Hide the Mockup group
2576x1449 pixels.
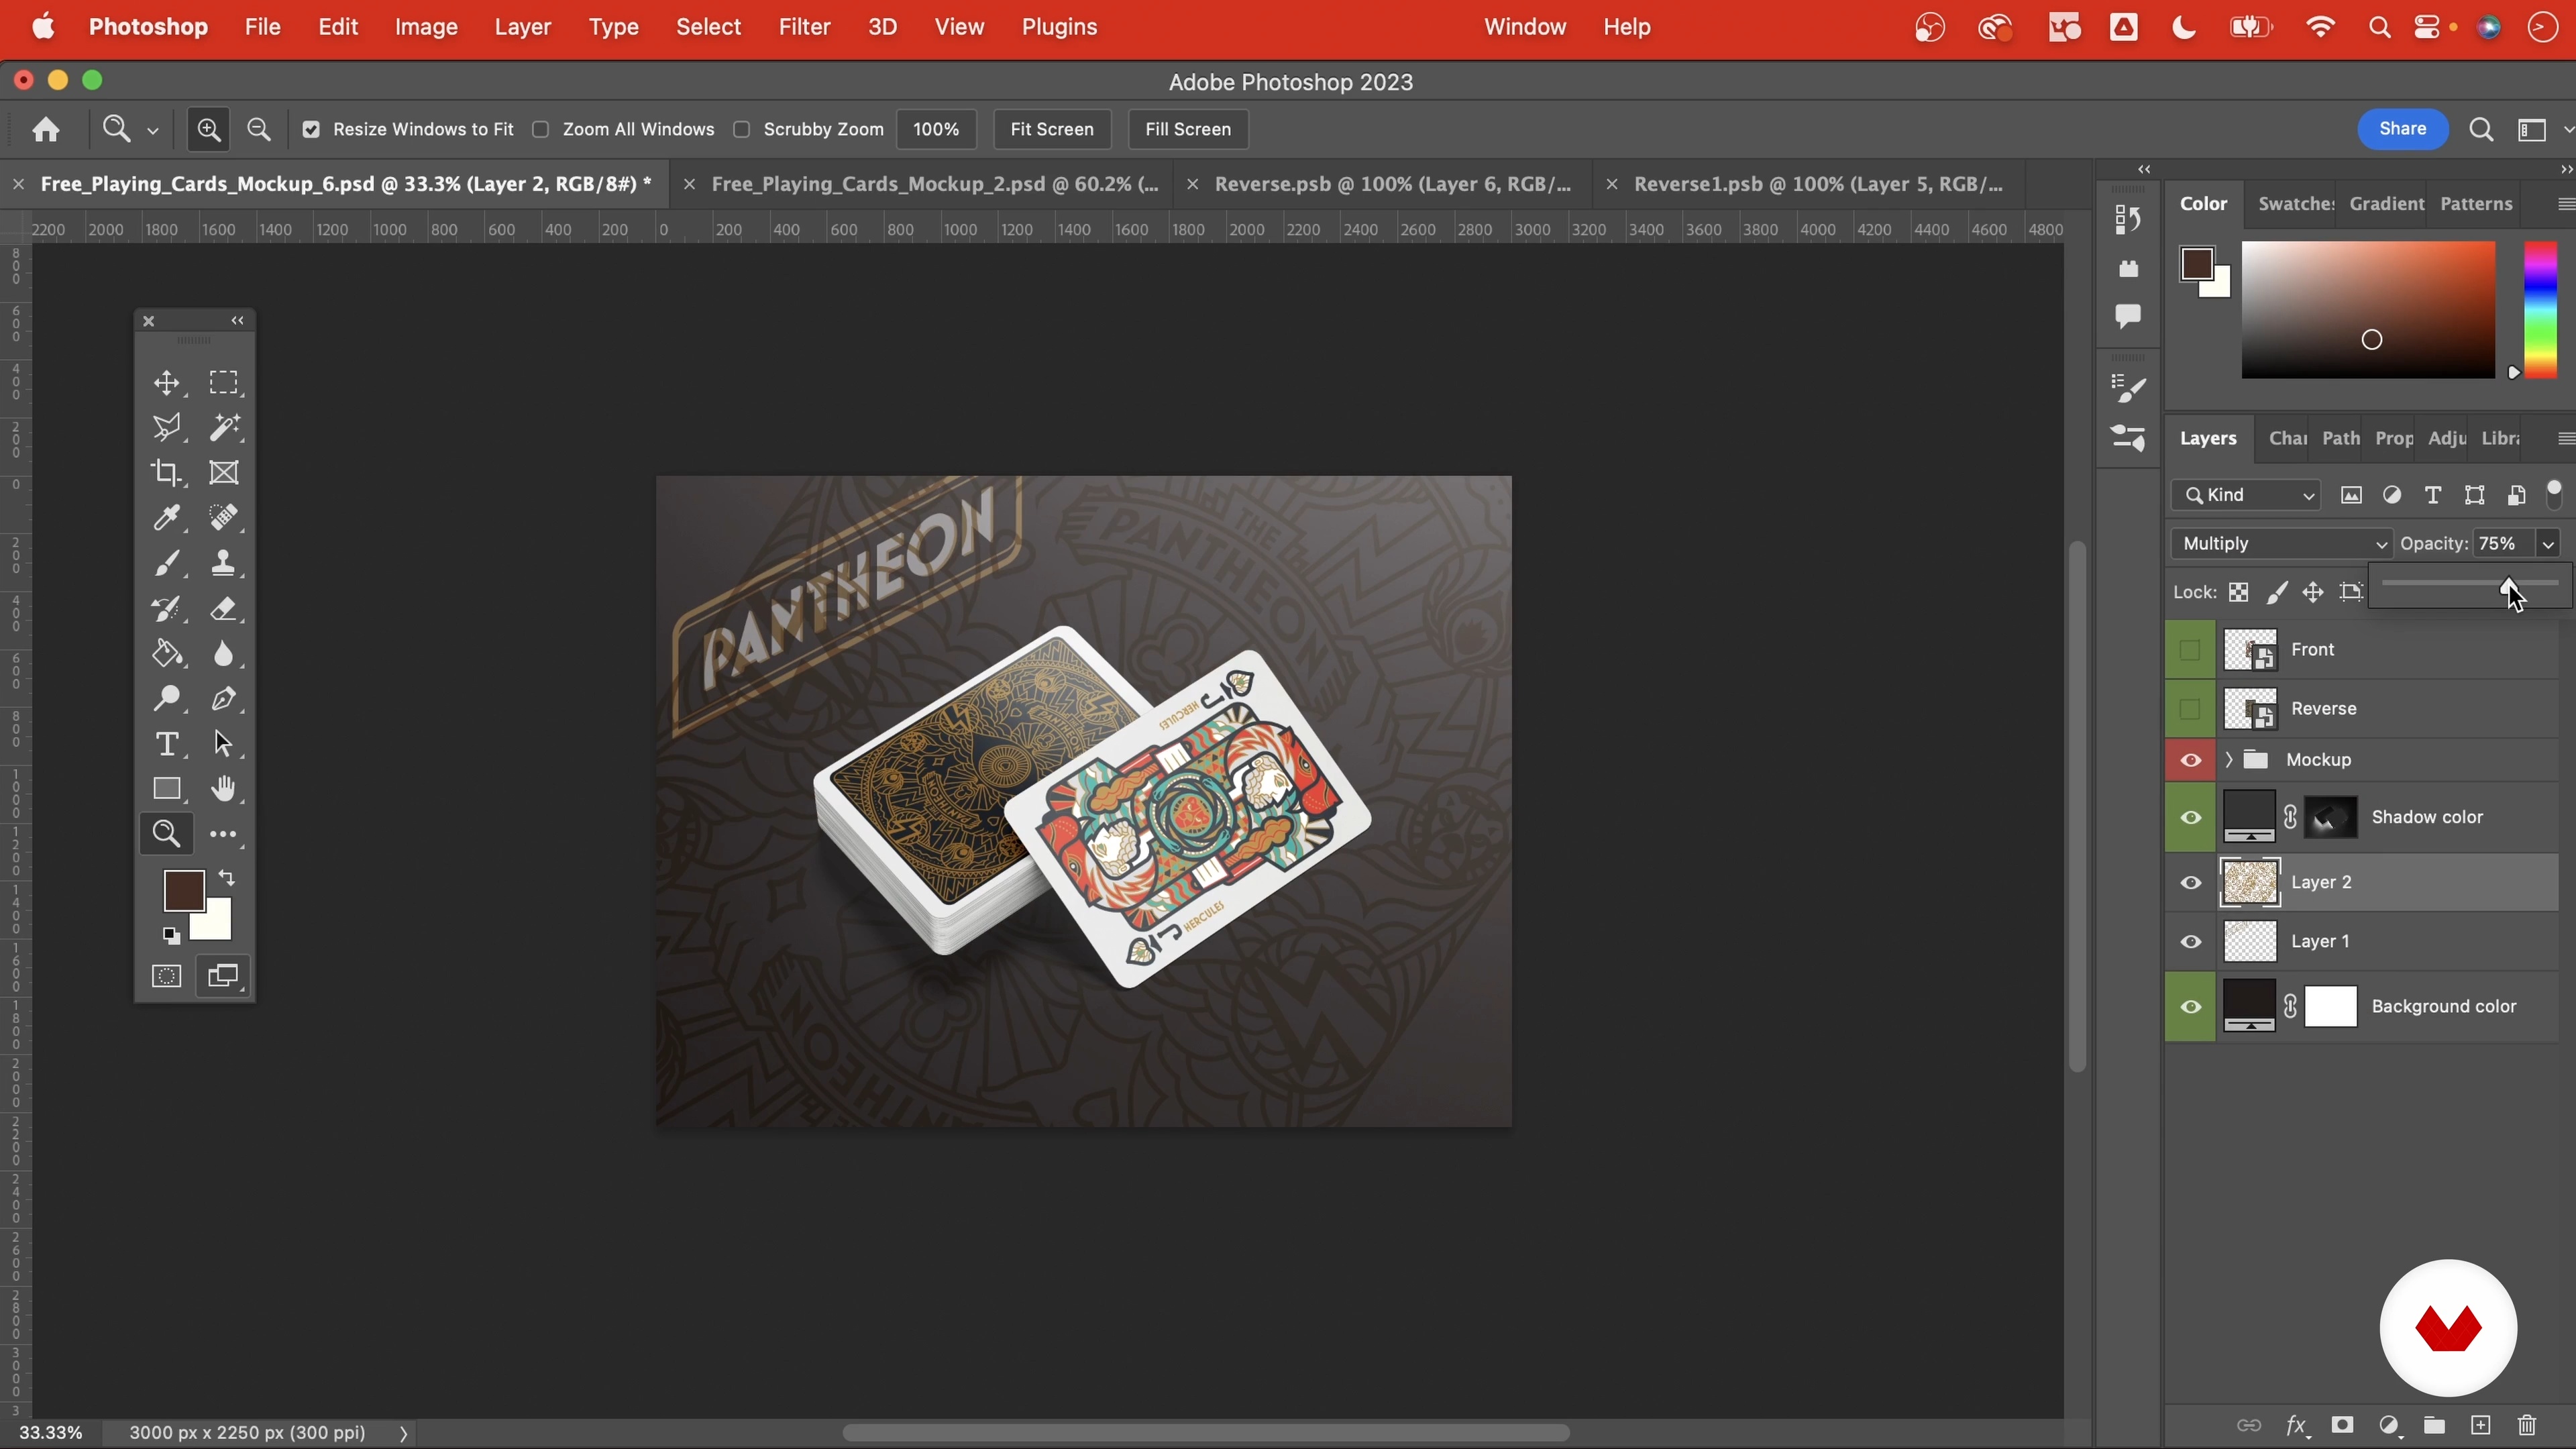[2190, 760]
